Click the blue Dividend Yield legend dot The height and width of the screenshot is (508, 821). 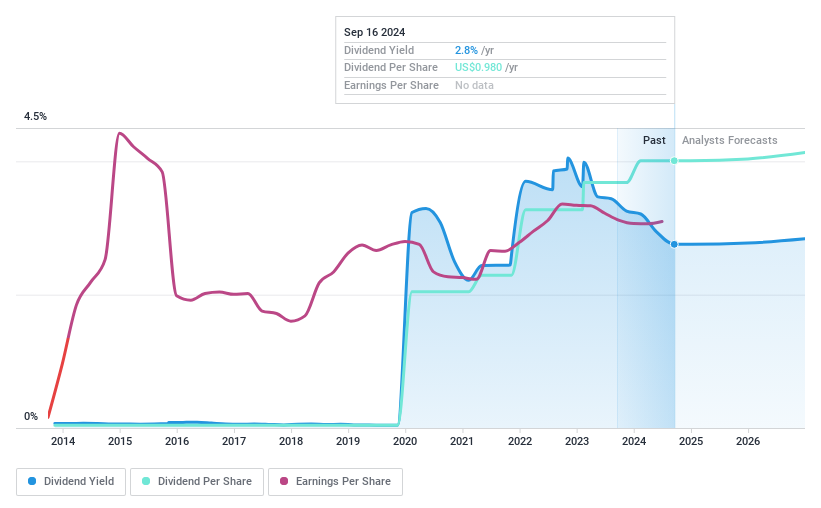click(x=32, y=481)
